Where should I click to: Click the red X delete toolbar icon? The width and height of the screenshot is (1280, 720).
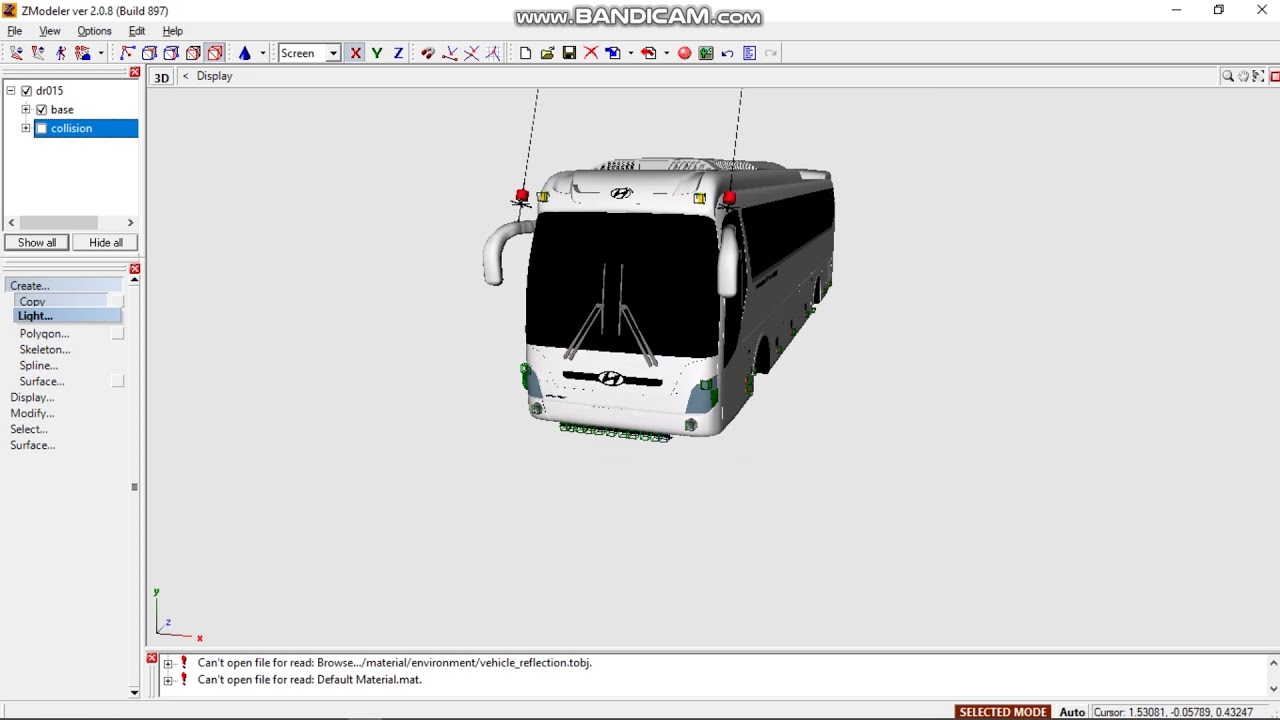(591, 53)
